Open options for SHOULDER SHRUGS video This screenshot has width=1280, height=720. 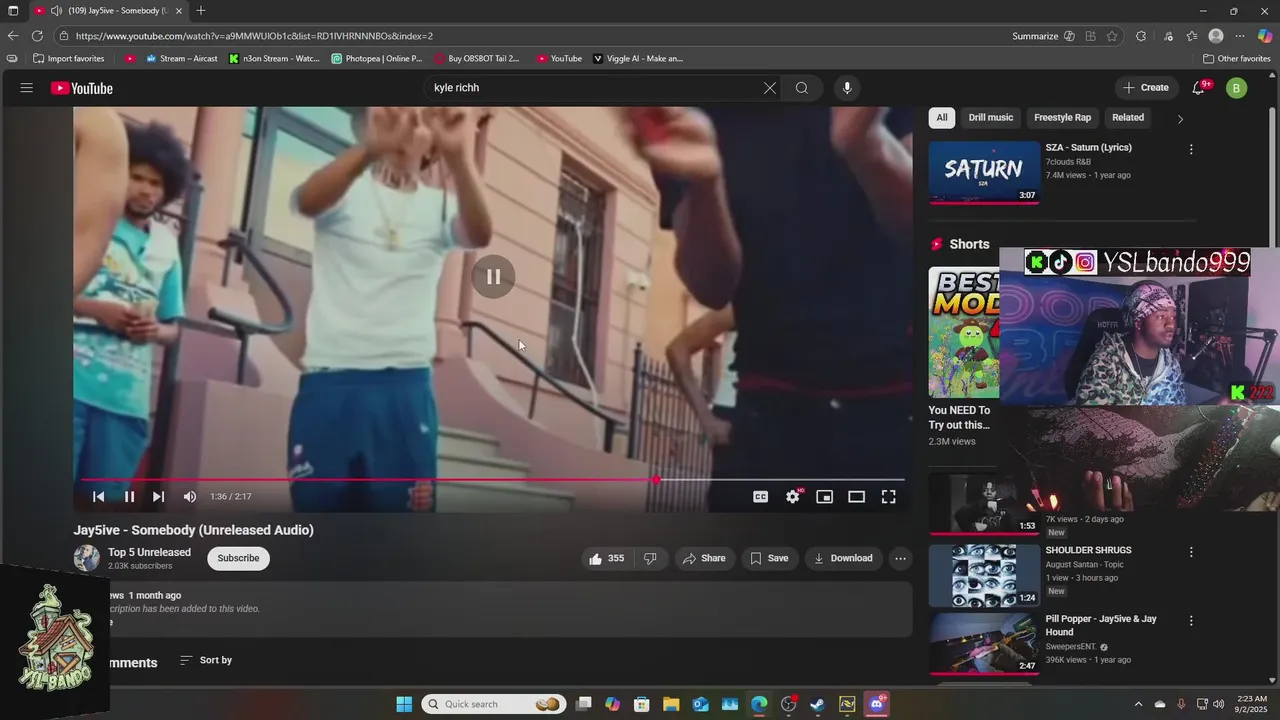coord(1191,552)
